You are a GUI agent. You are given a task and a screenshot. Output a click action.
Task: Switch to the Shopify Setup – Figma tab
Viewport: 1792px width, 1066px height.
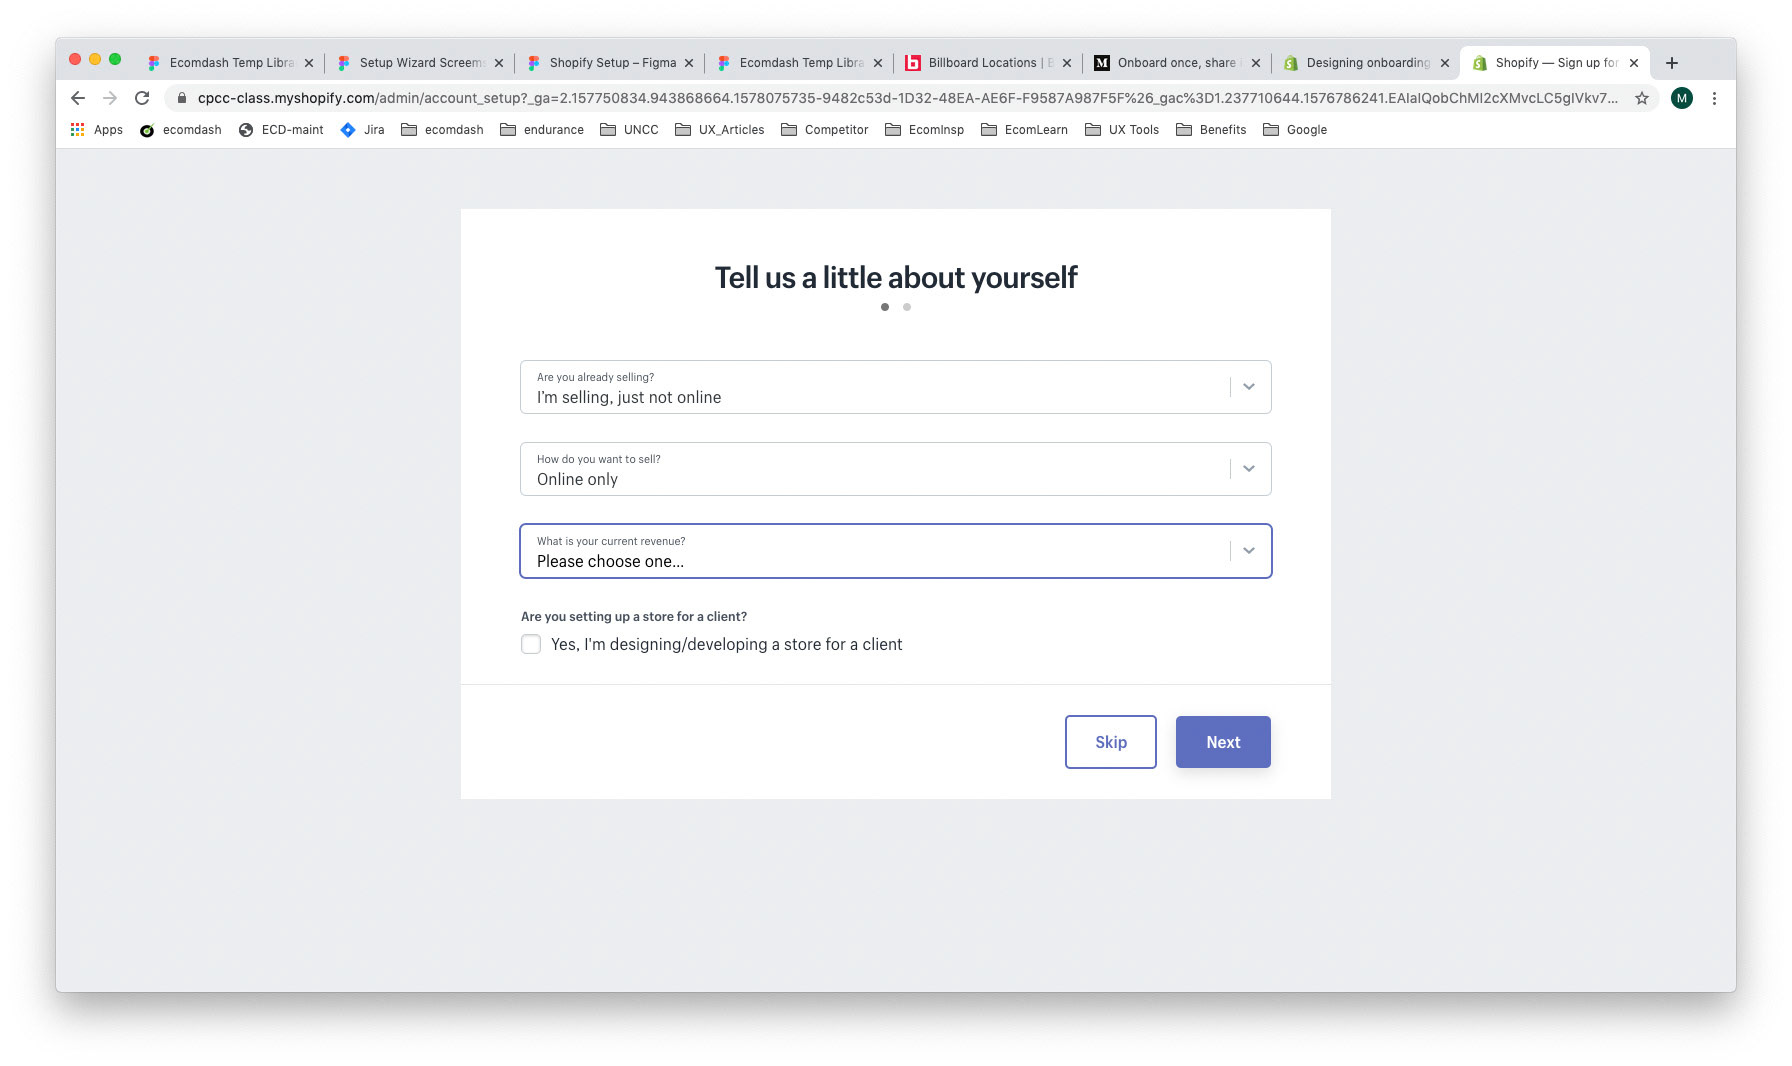(611, 63)
